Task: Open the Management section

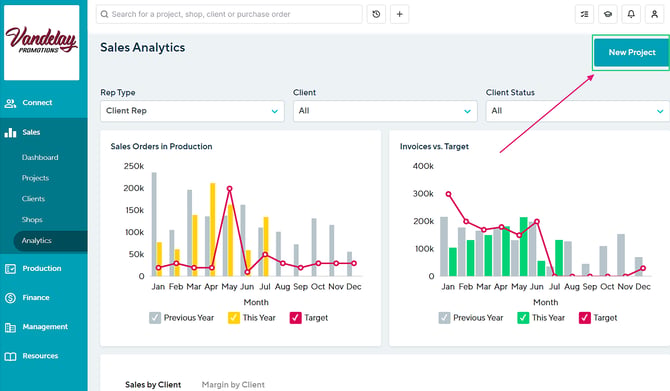Action: coord(44,327)
